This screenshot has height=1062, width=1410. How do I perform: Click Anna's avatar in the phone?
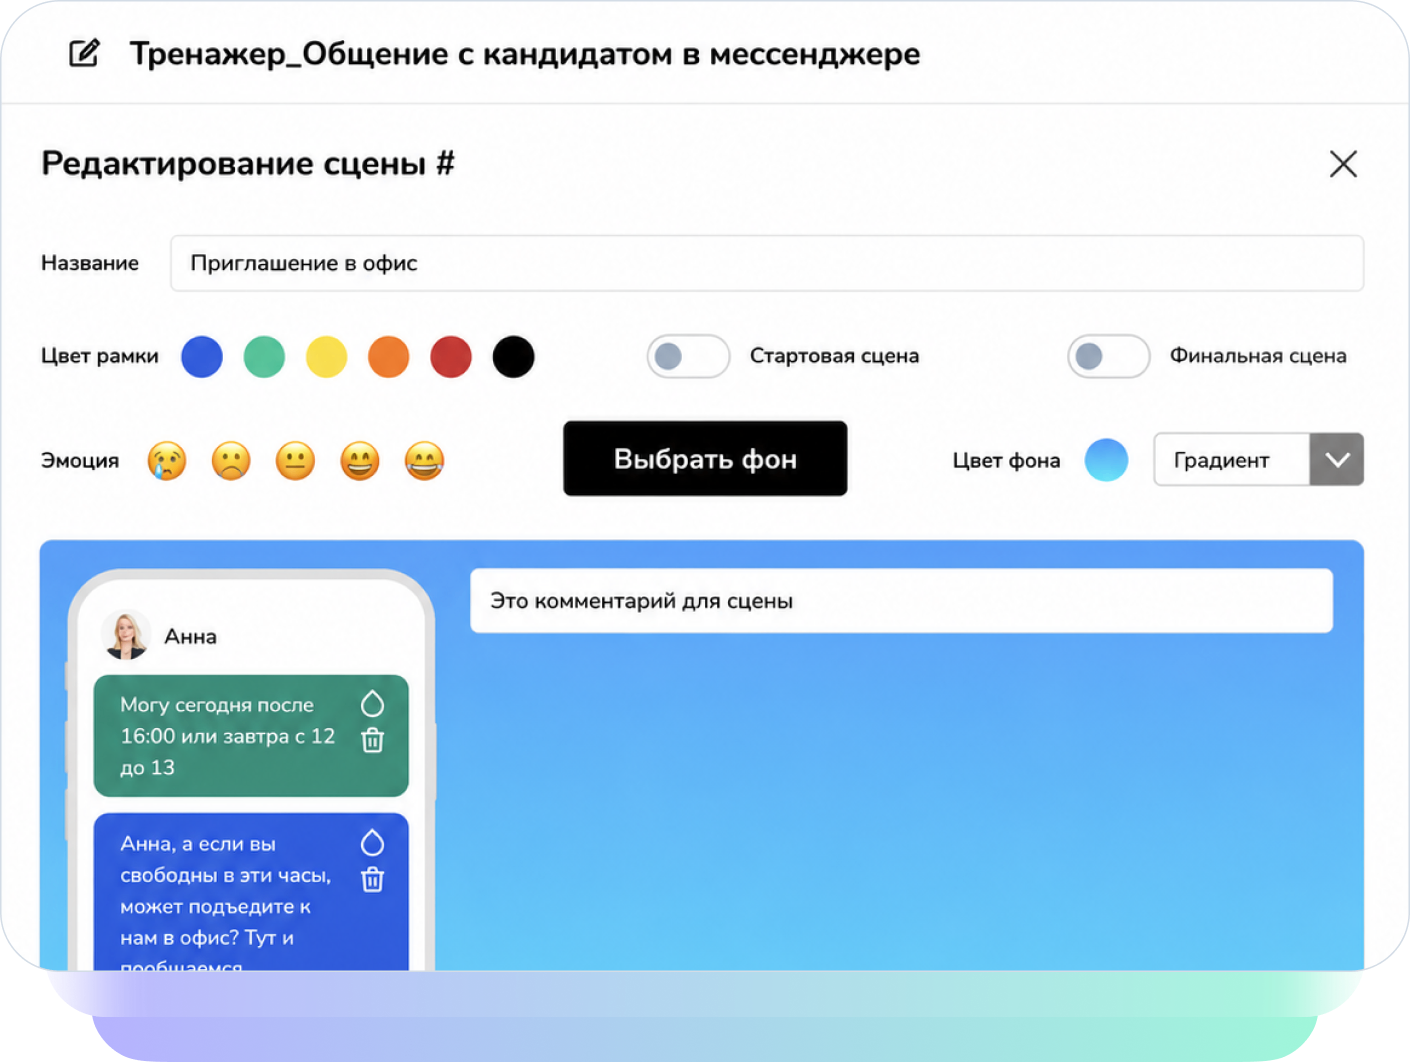pos(126,635)
